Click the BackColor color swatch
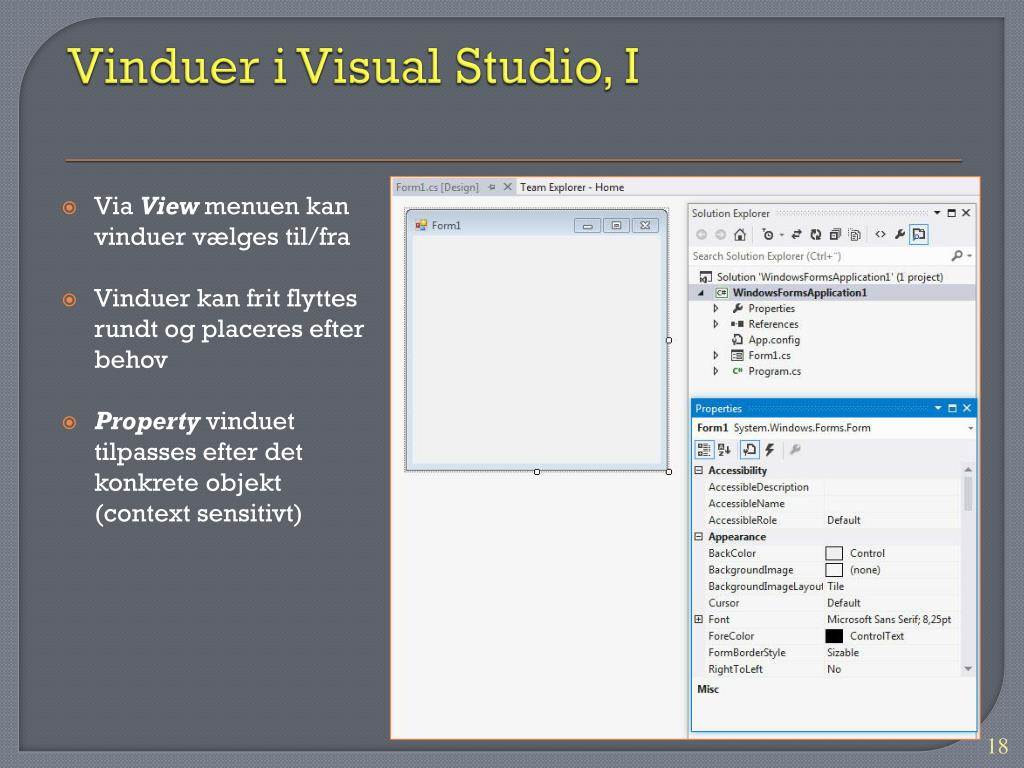The height and width of the screenshot is (768, 1024). tap(834, 553)
